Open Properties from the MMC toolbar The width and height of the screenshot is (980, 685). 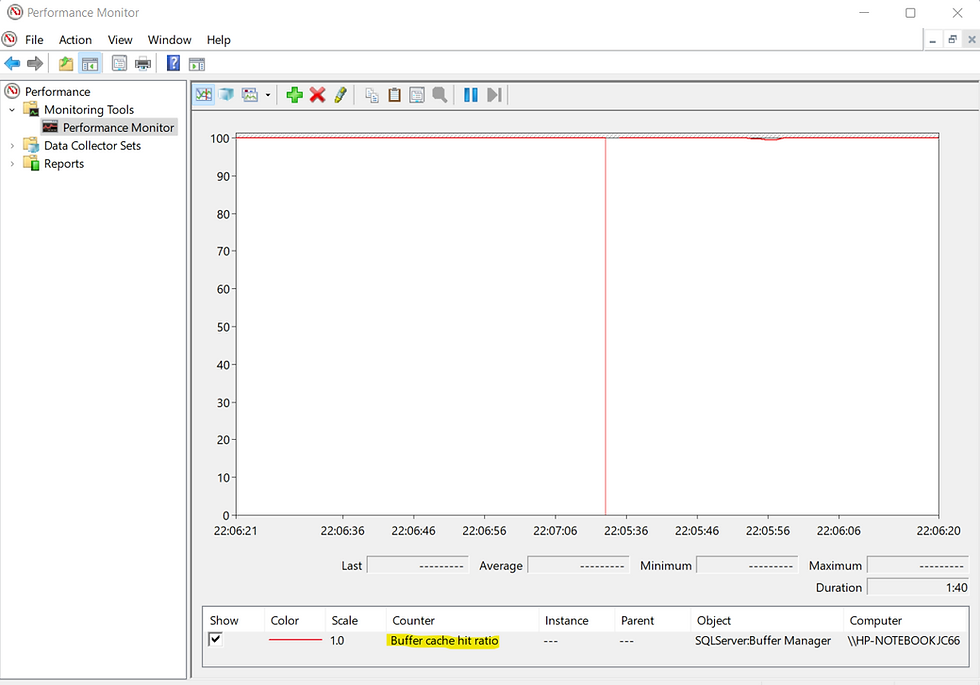(x=119, y=63)
